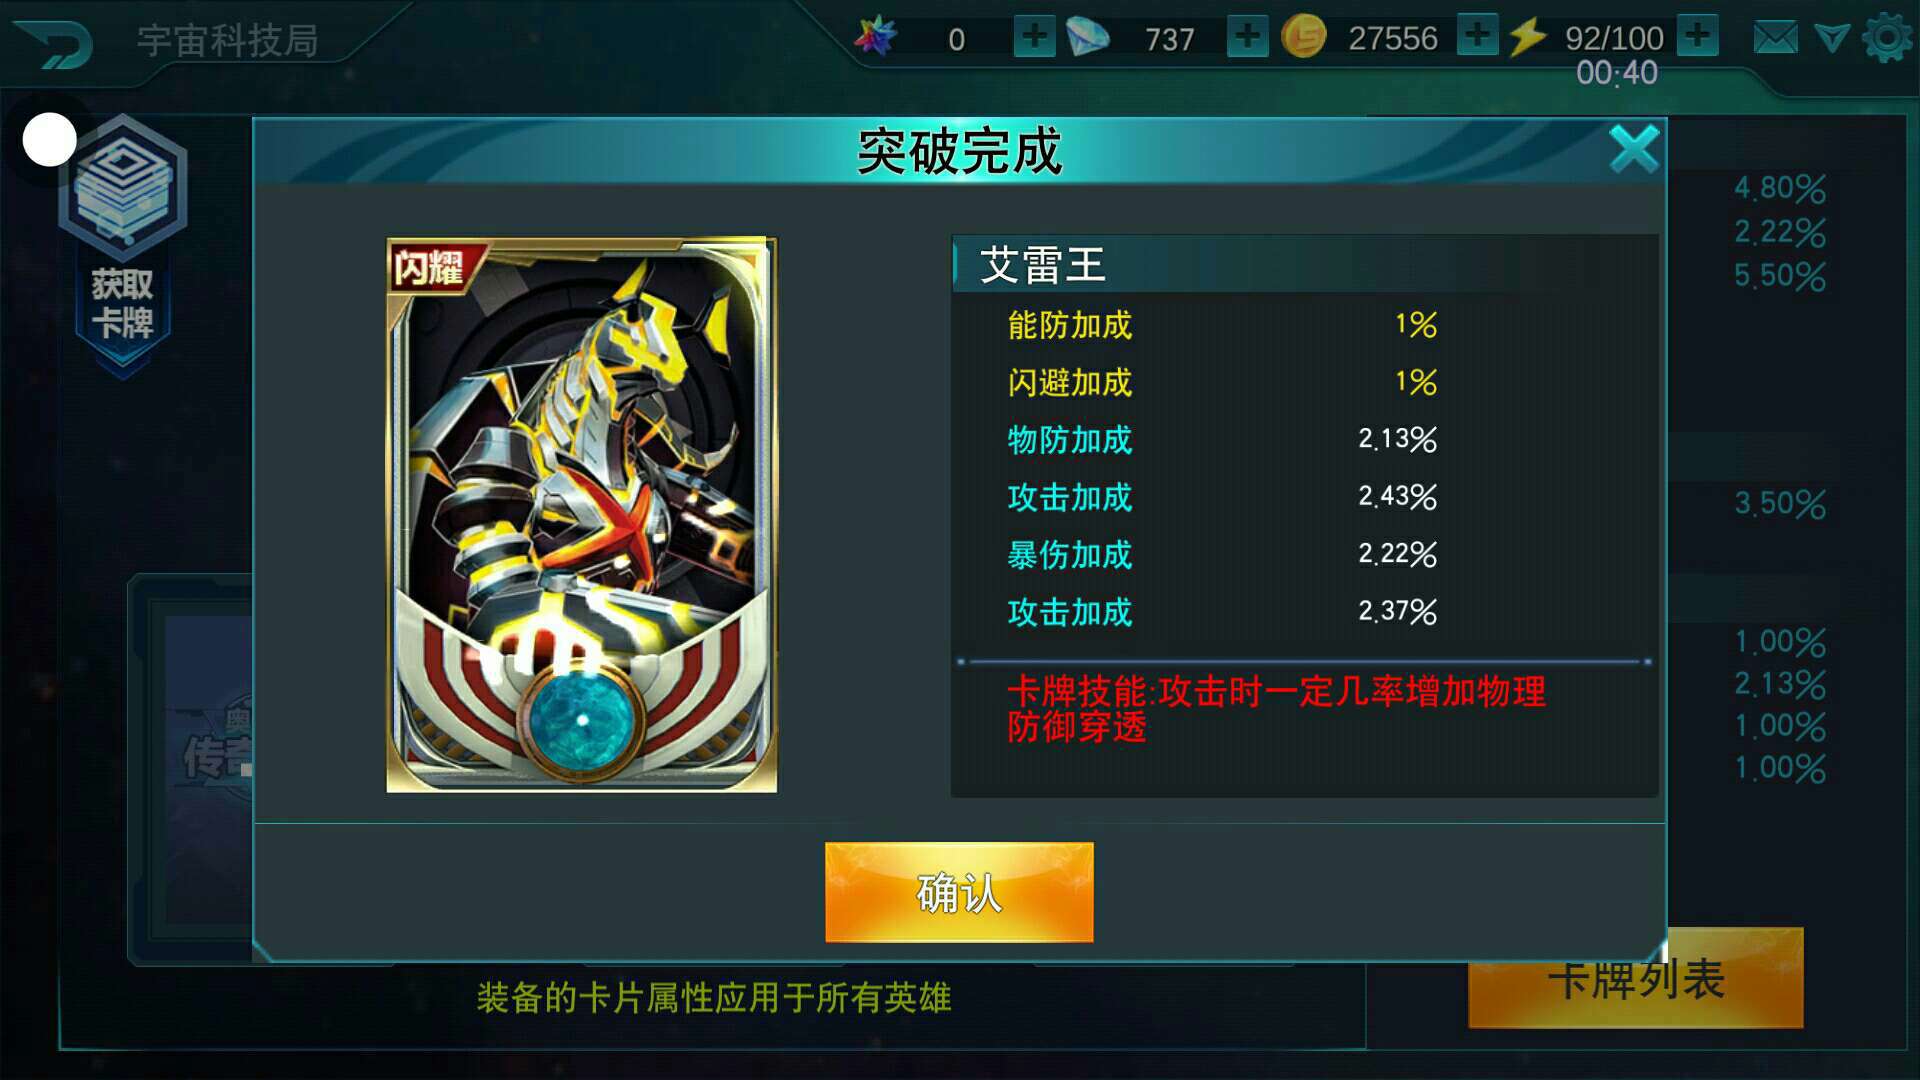Tap the red 卡牌技能 description text
Image resolution: width=1920 pixels, height=1080 pixels.
pyautogui.click(x=1276, y=708)
